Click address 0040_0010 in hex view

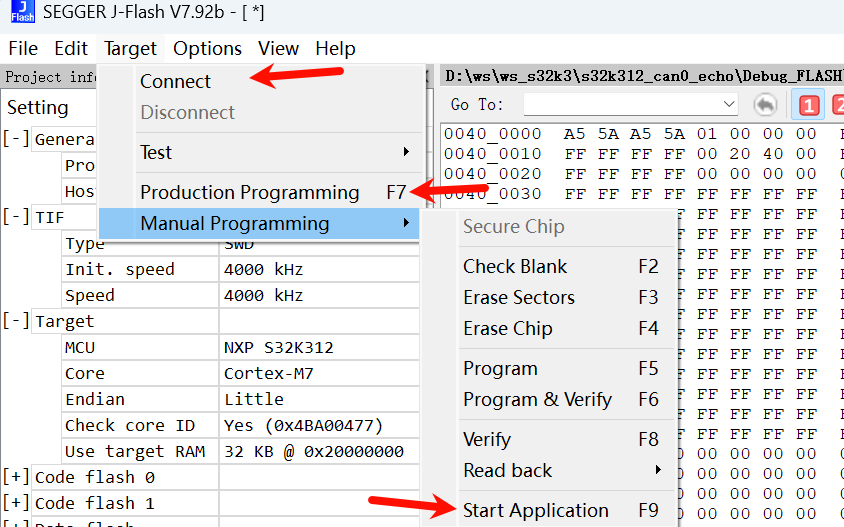[x=493, y=154]
